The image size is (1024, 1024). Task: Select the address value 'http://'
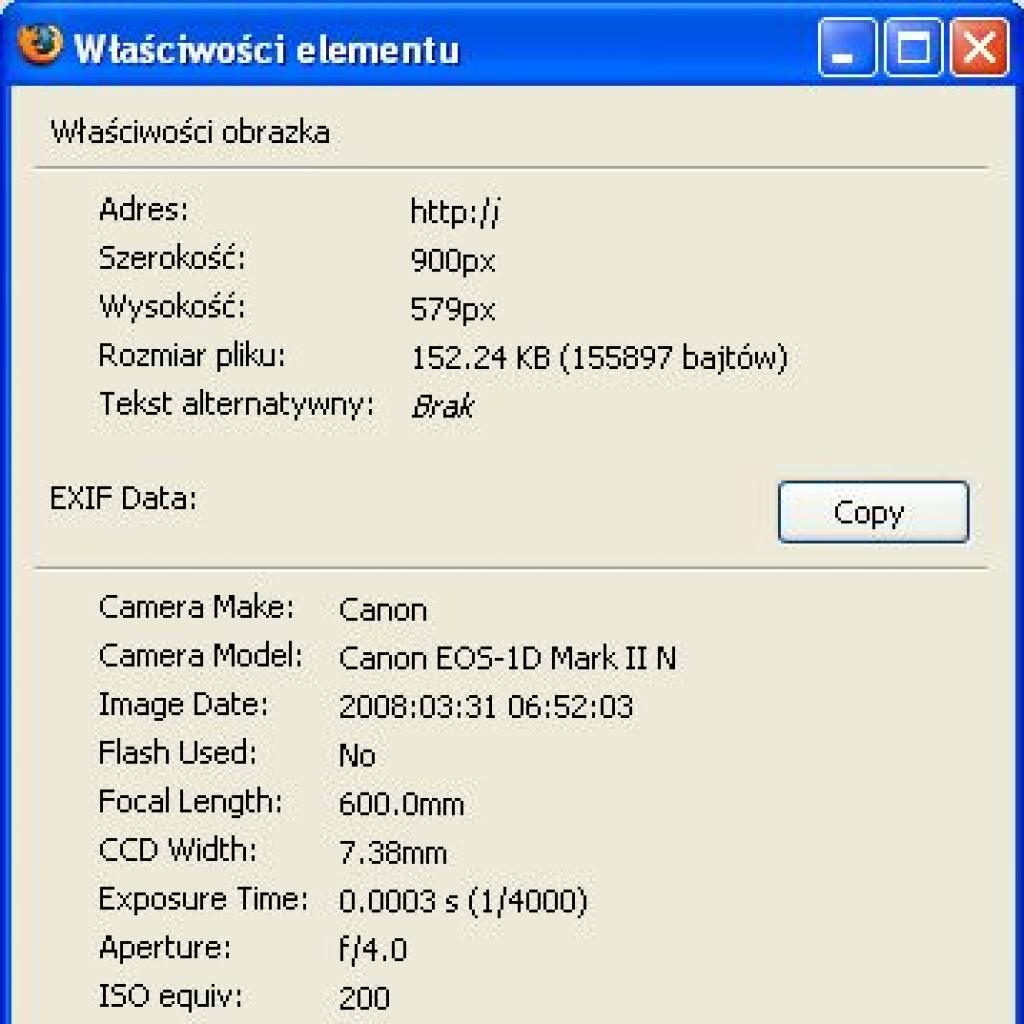[x=455, y=212]
